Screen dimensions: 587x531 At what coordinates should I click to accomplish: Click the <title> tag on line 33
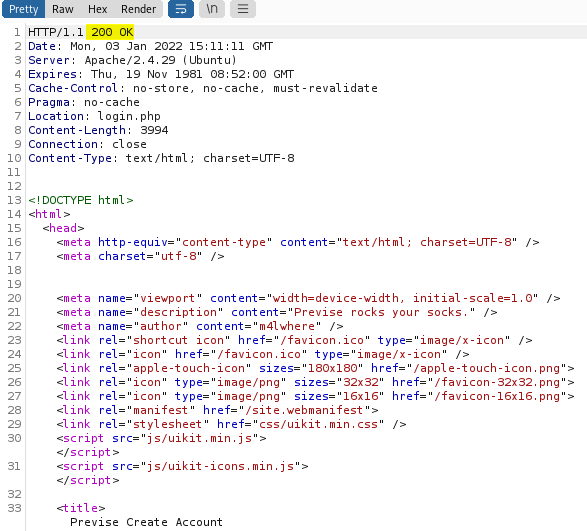pos(81,509)
